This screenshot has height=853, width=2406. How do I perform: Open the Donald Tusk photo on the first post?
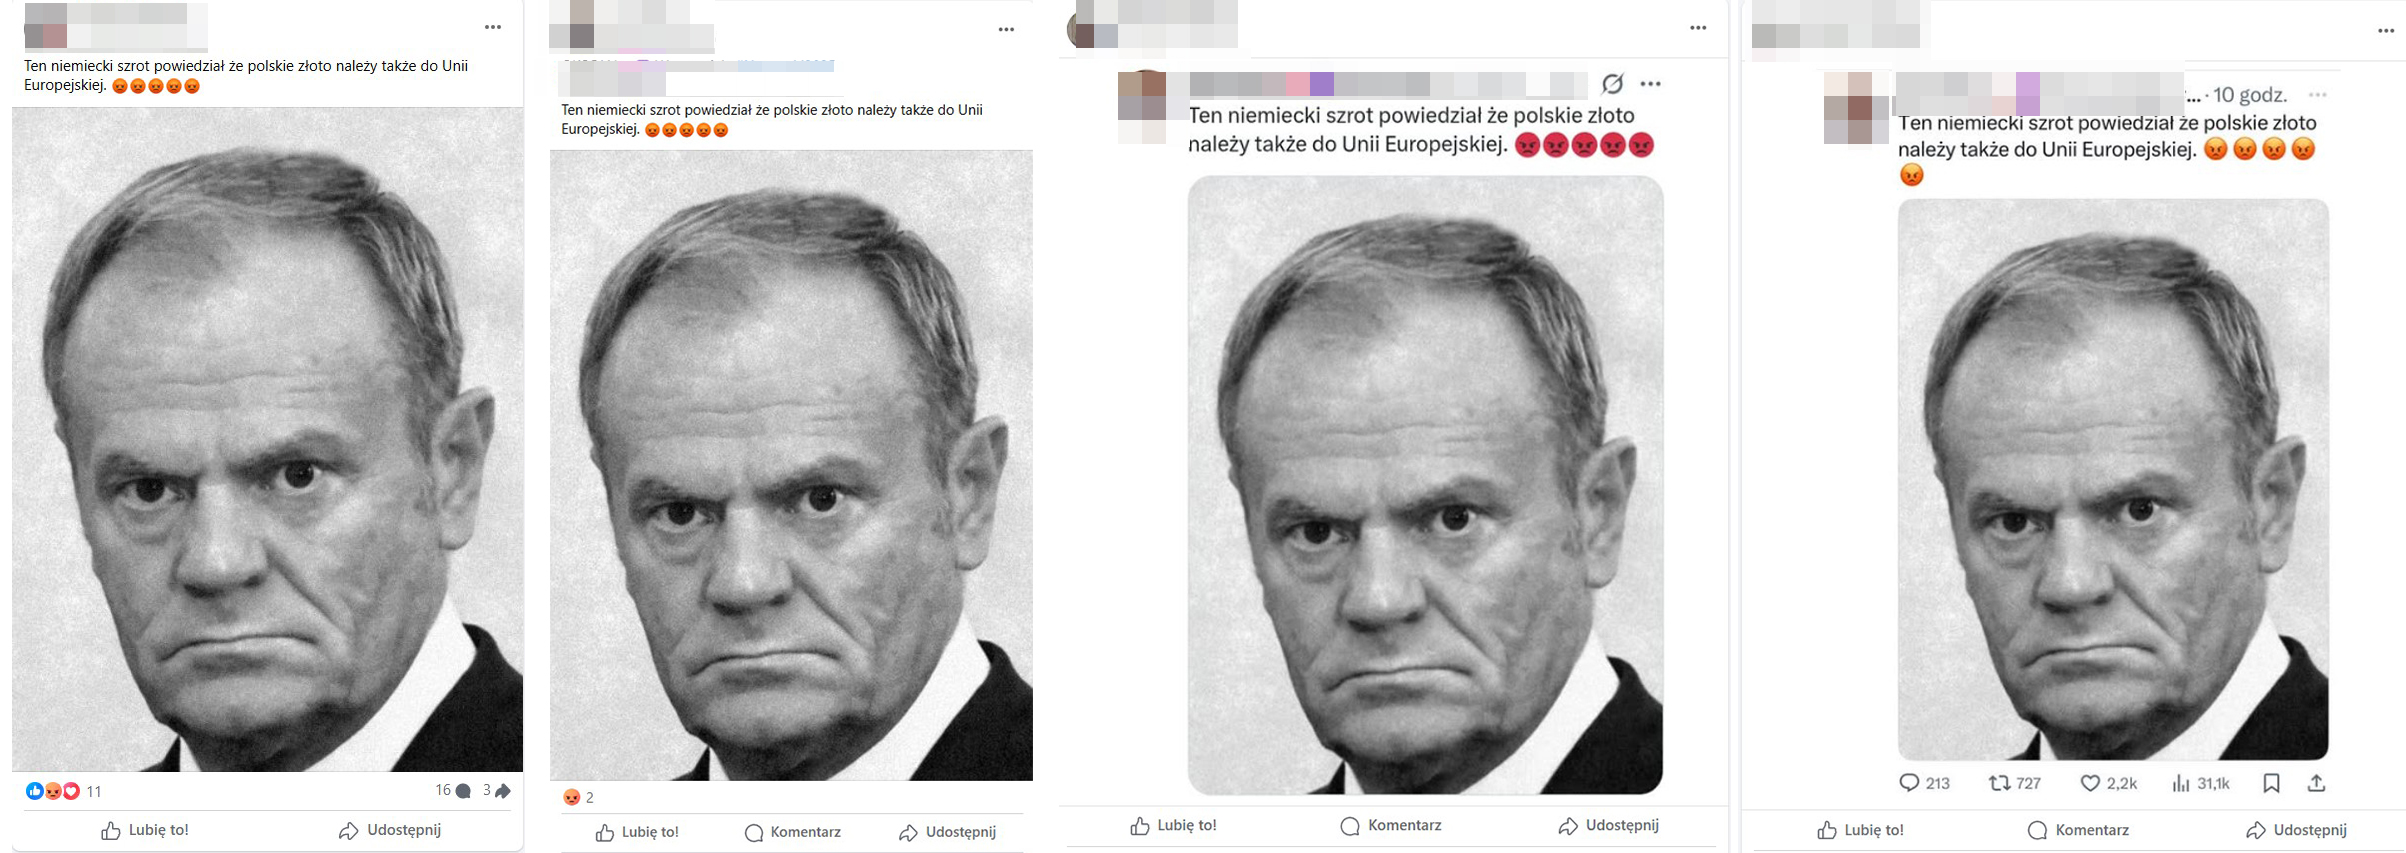264,440
